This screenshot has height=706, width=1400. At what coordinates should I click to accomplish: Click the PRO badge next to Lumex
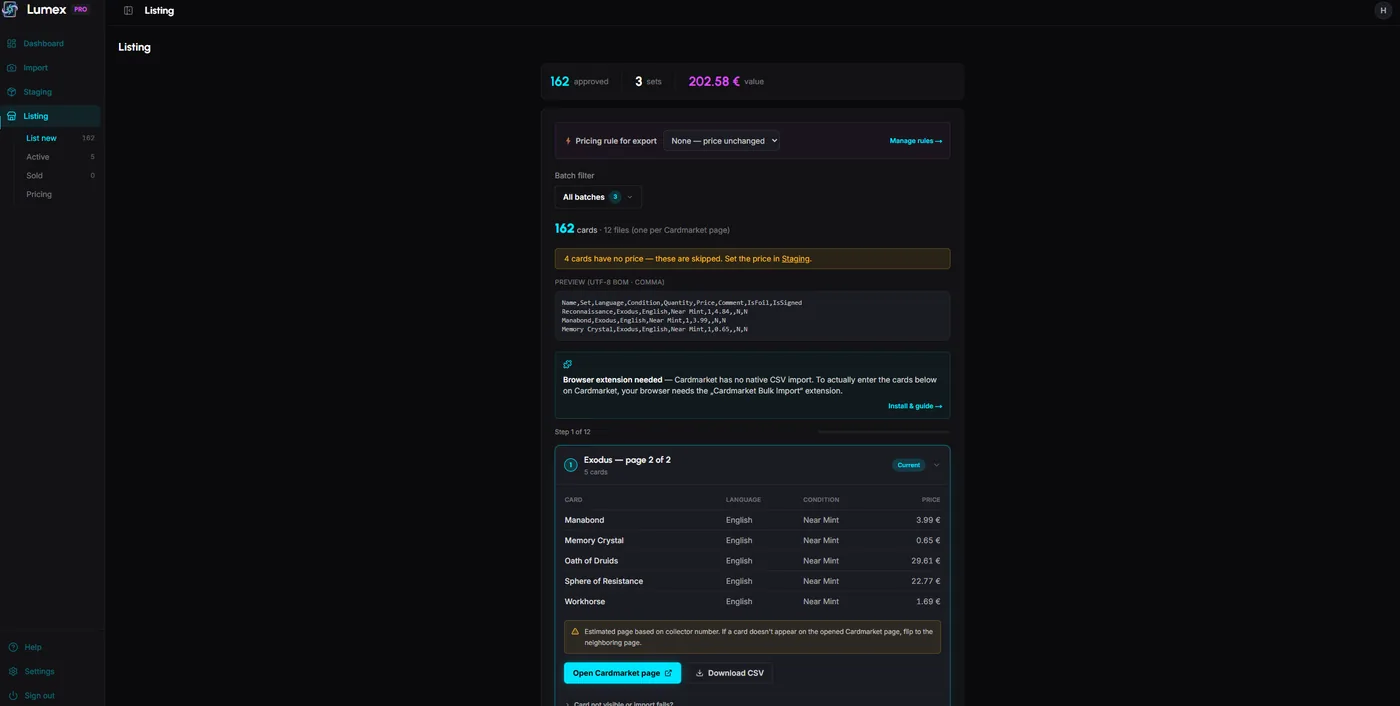point(81,9)
